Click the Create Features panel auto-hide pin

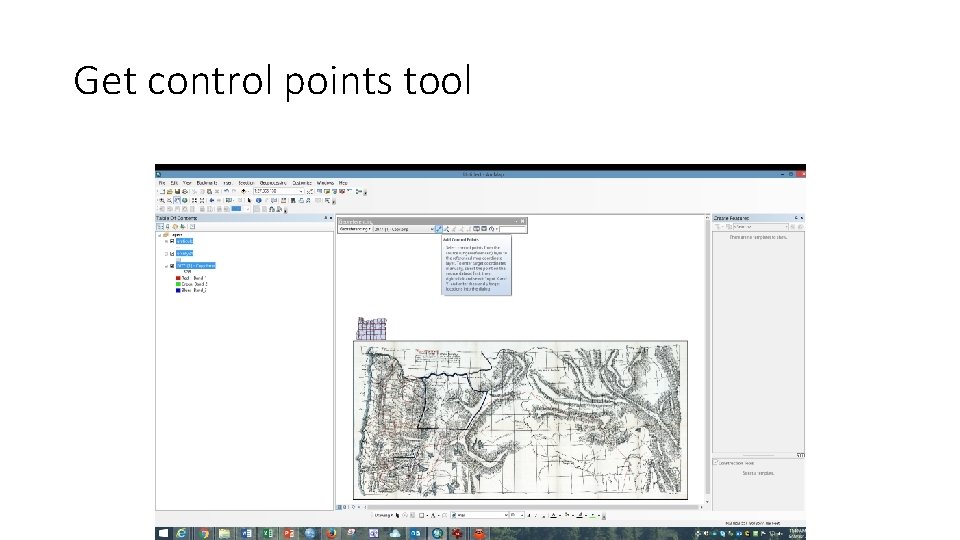pos(796,218)
